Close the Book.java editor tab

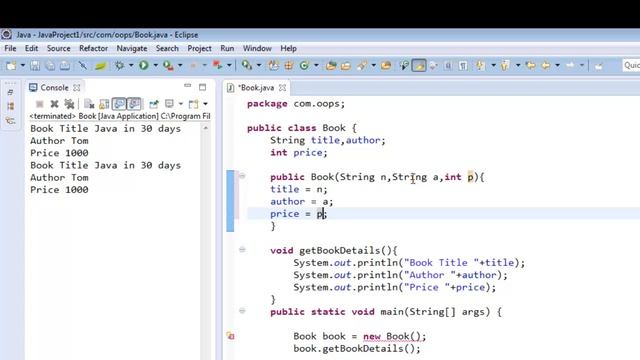coord(282,88)
